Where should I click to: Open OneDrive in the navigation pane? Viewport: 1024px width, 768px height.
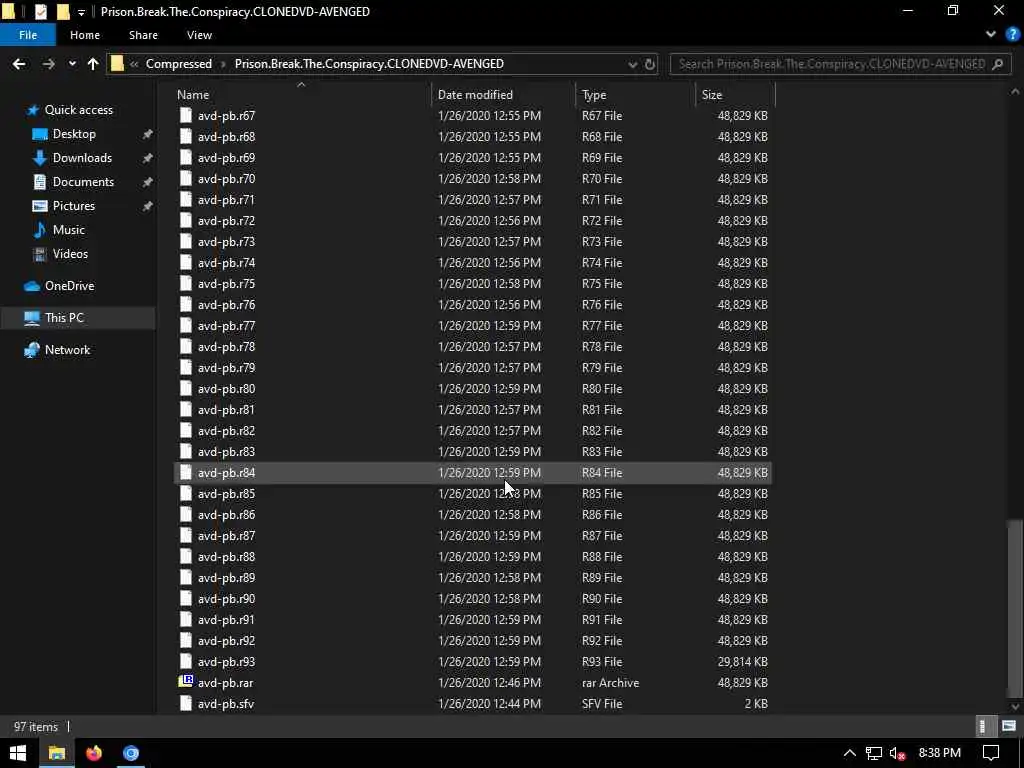tap(69, 286)
